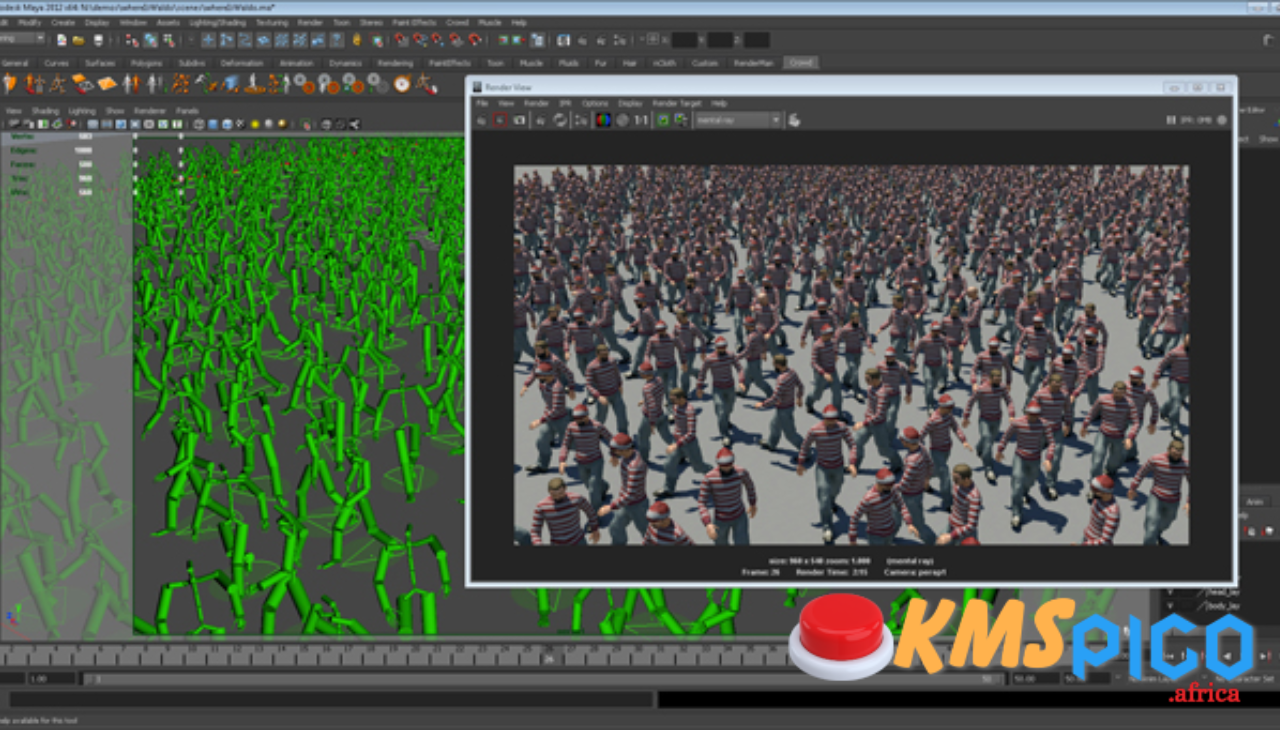
Task: Open the menu set dropdown on the status line
Action: (x=22, y=39)
